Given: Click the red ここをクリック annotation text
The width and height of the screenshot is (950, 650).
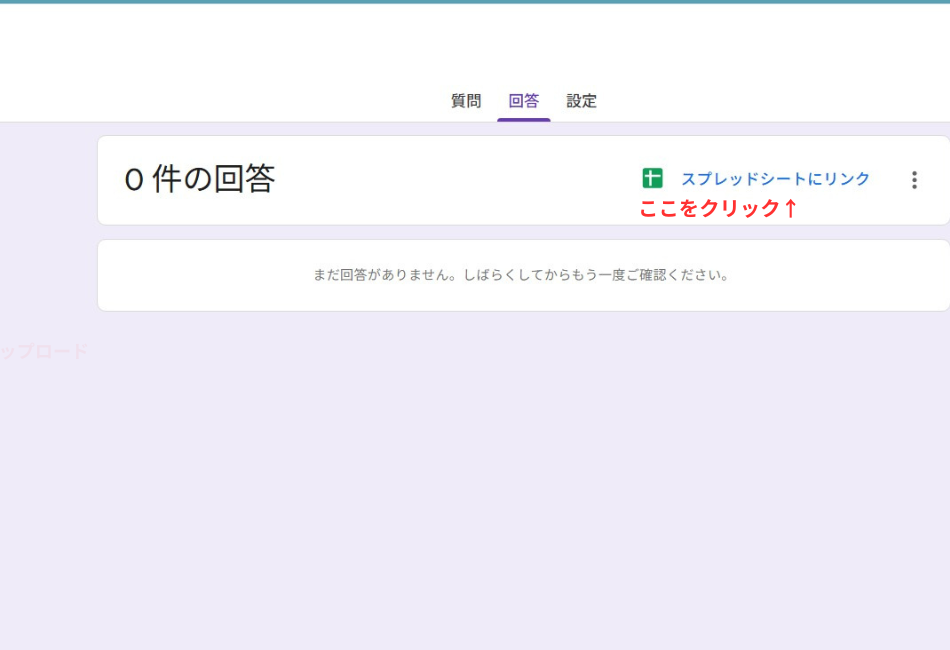Looking at the screenshot, I should (x=709, y=208).
